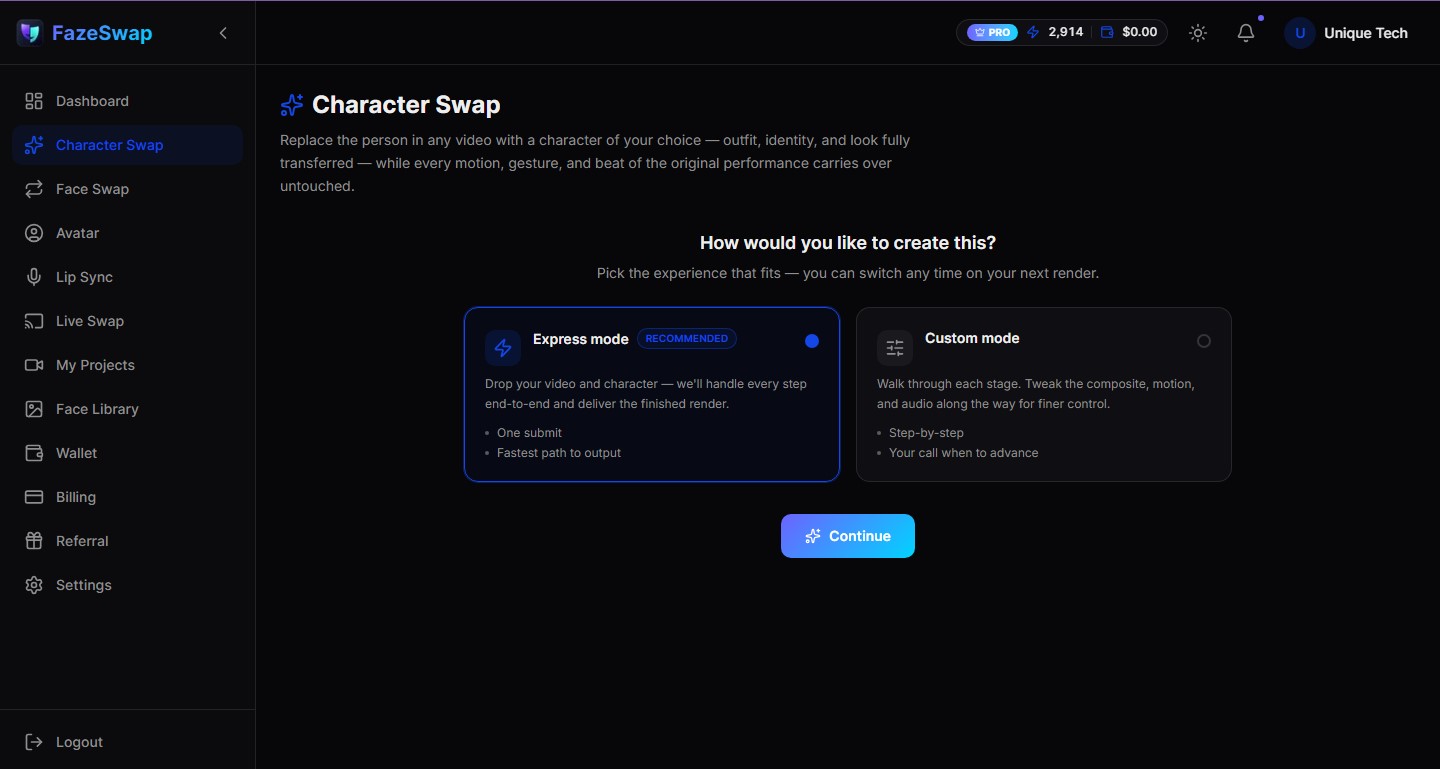Click 'Fastest path to output' text
The image size is (1440, 769).
[559, 453]
